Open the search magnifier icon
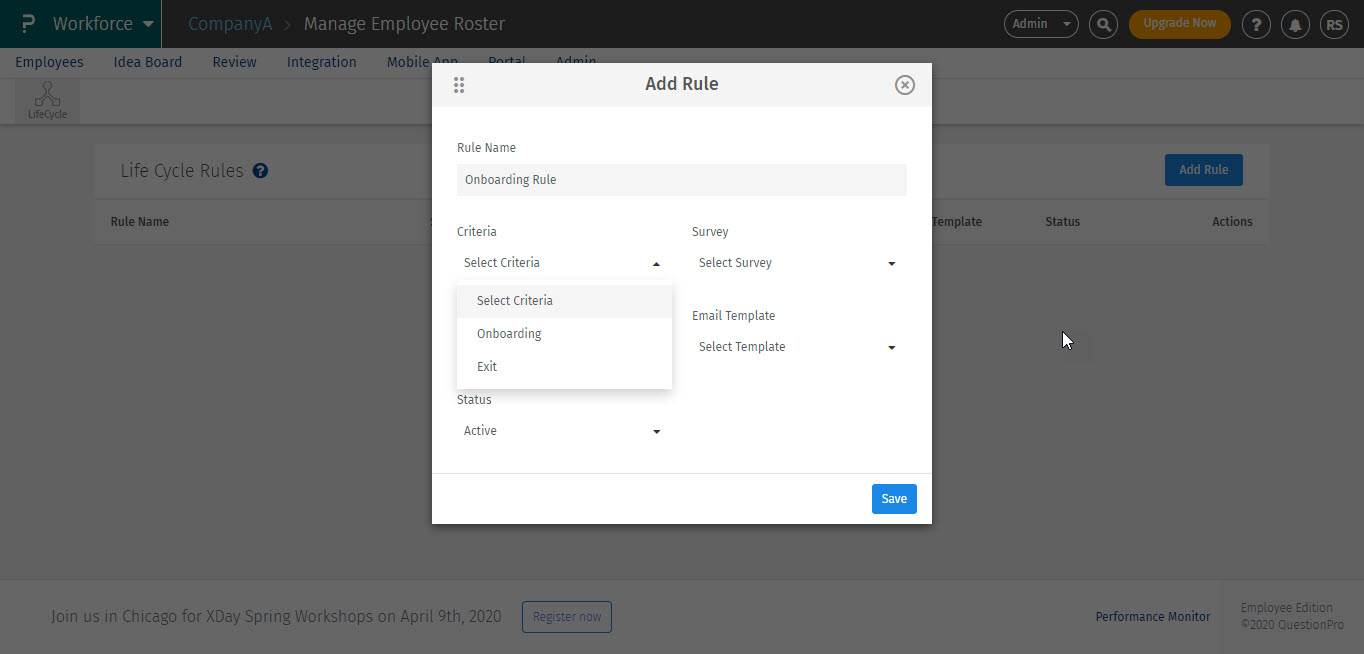Viewport: 1364px width, 654px height. (x=1103, y=24)
